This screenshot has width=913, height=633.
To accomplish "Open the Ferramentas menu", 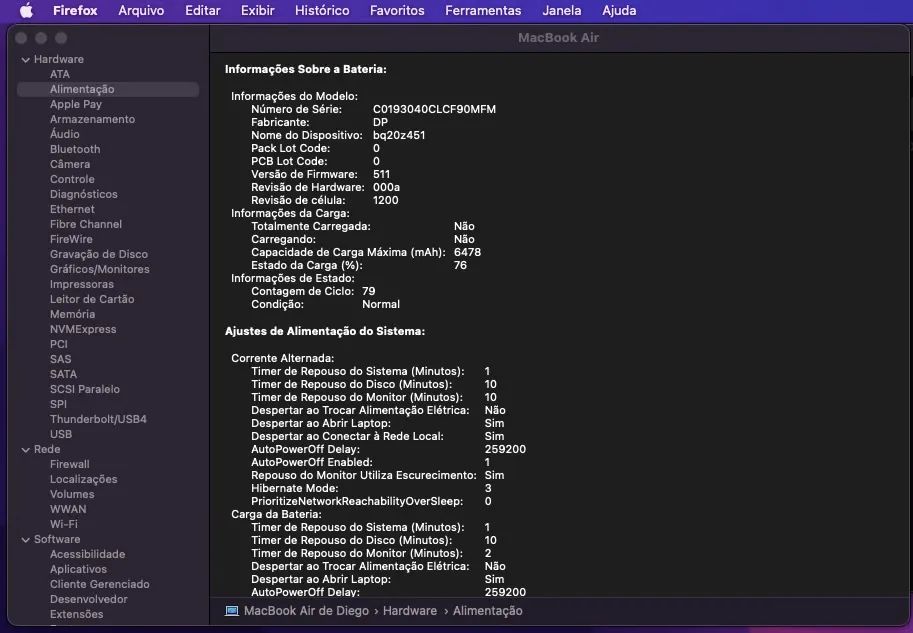I will (x=483, y=10).
